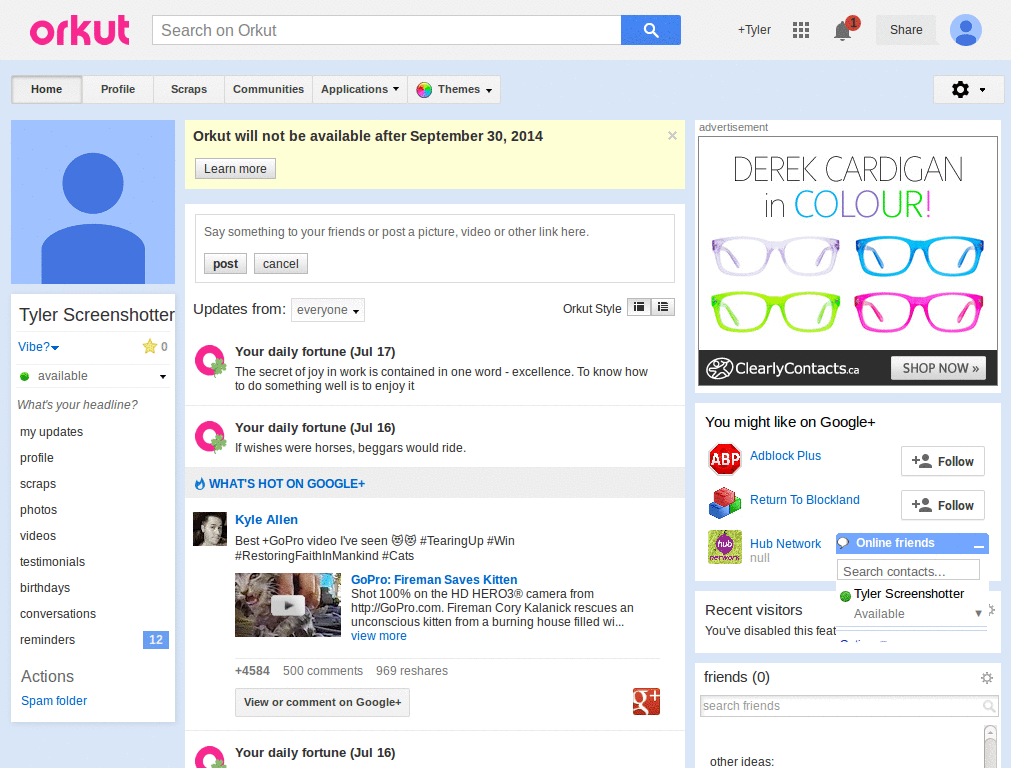This screenshot has height=768, width=1024.
Task: Open the Applications dropdown menu
Action: click(x=360, y=89)
